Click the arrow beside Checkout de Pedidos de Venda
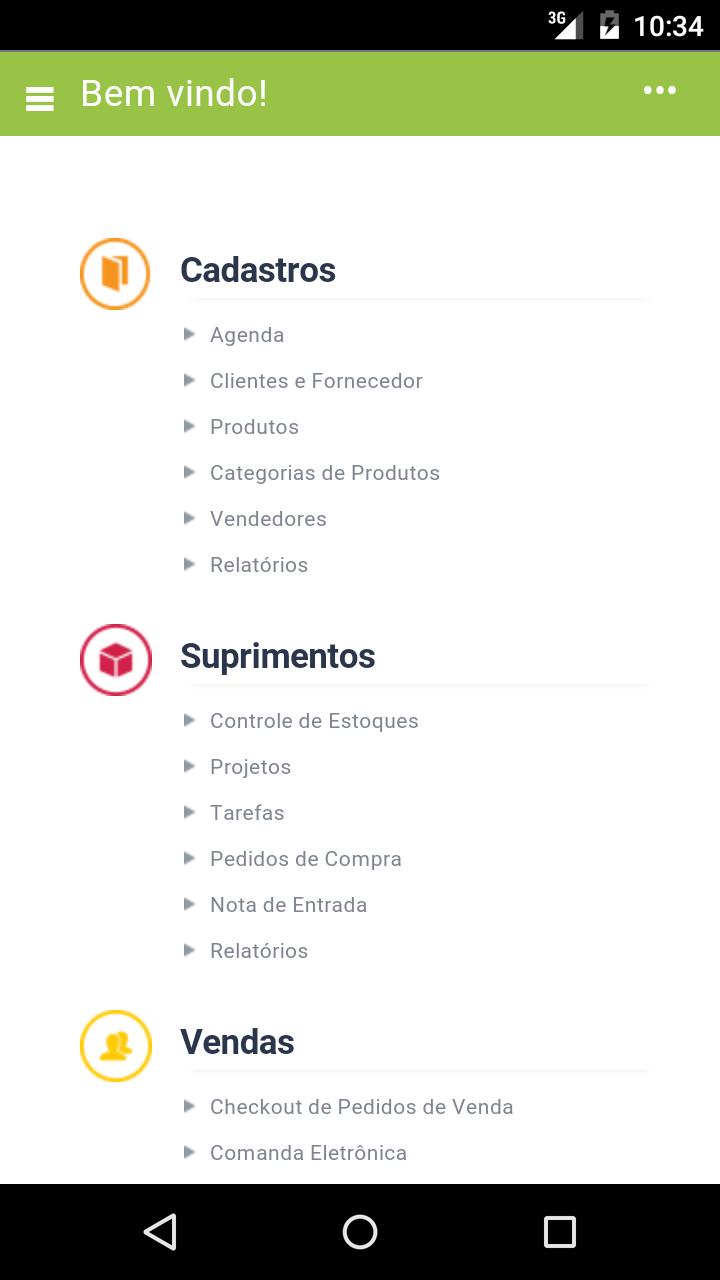This screenshot has height=1280, width=720. [x=189, y=1106]
